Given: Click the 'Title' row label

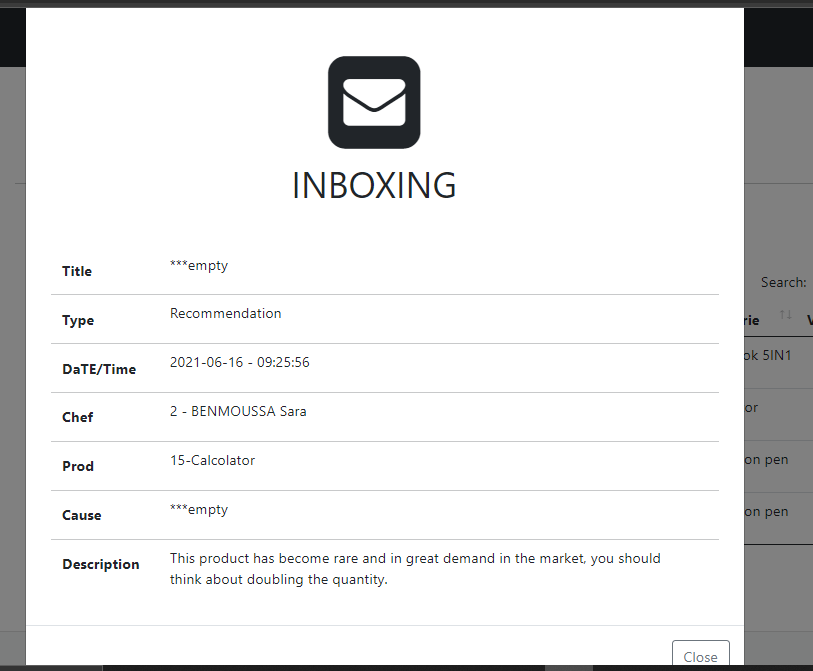Looking at the screenshot, I should pos(77,271).
